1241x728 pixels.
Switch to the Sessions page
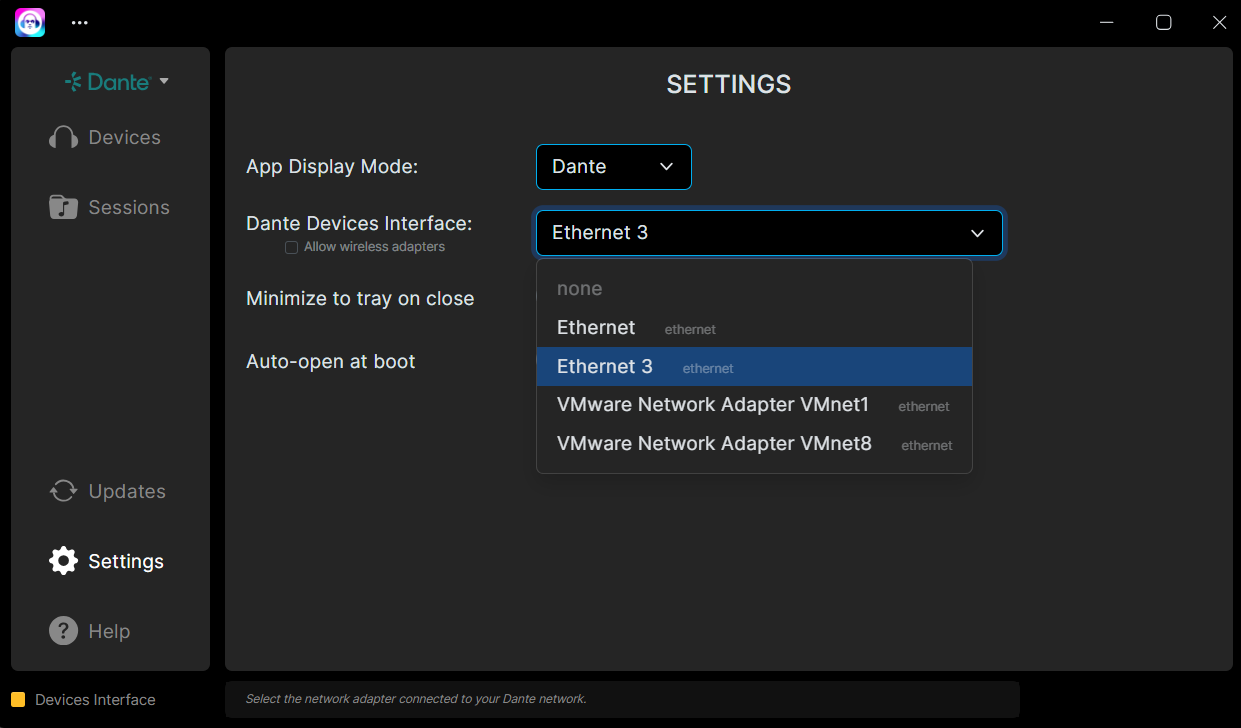pos(110,207)
